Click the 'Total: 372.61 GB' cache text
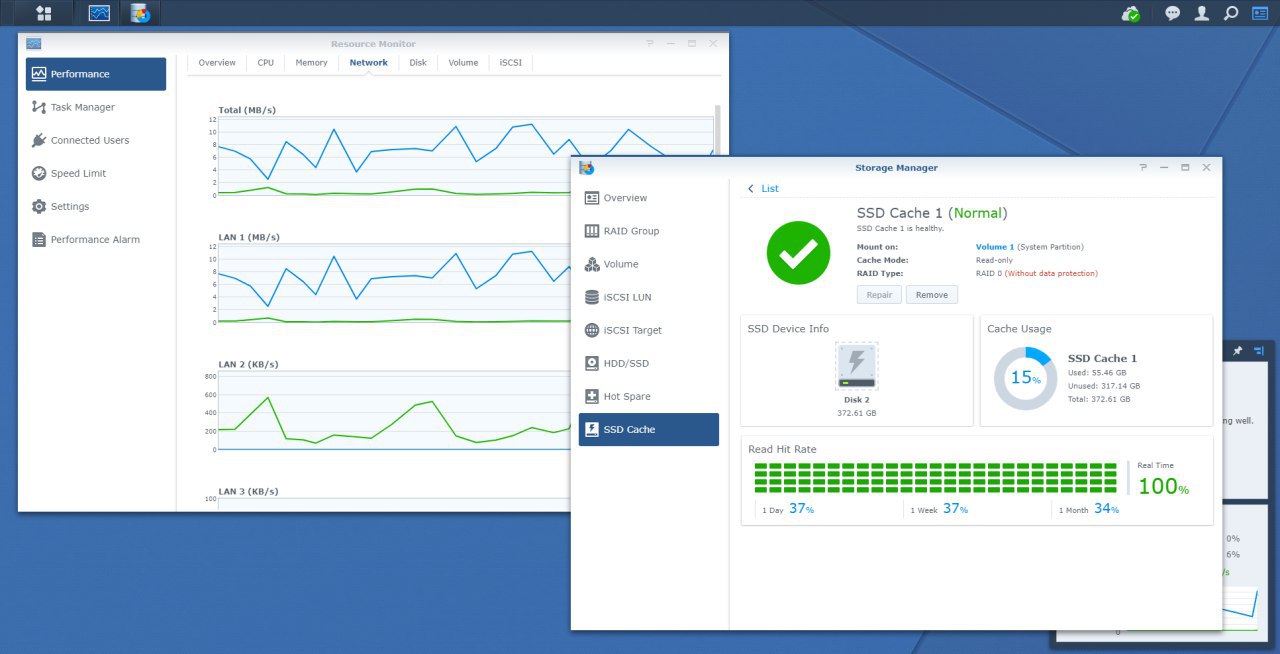 coord(1099,398)
